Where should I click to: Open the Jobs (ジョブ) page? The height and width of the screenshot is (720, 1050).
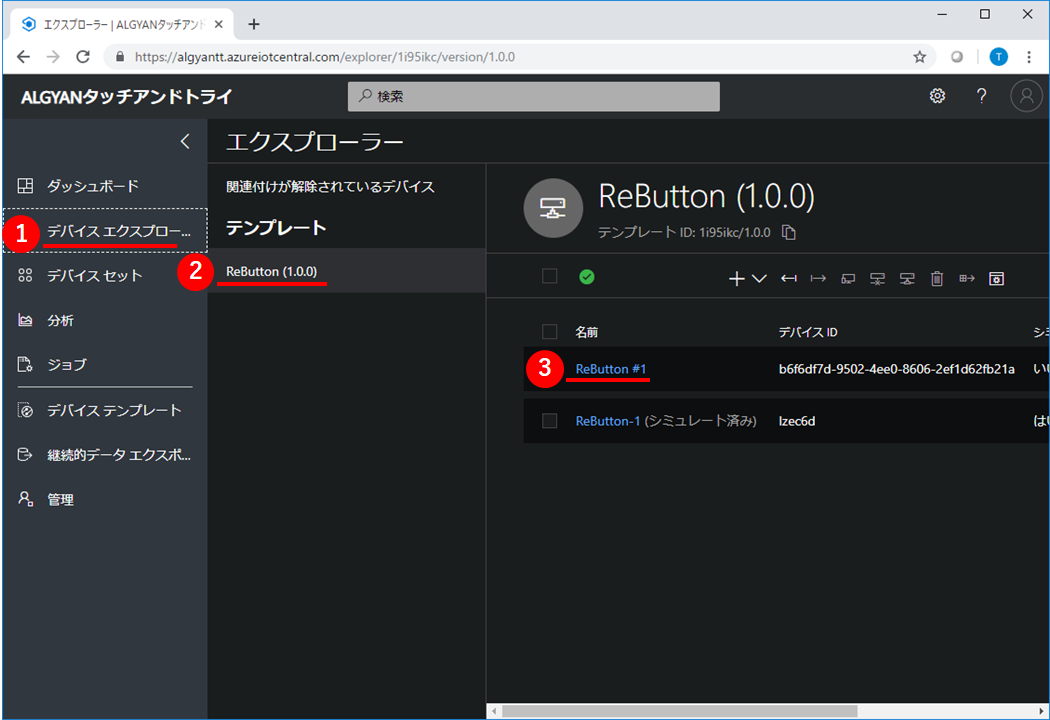point(67,364)
